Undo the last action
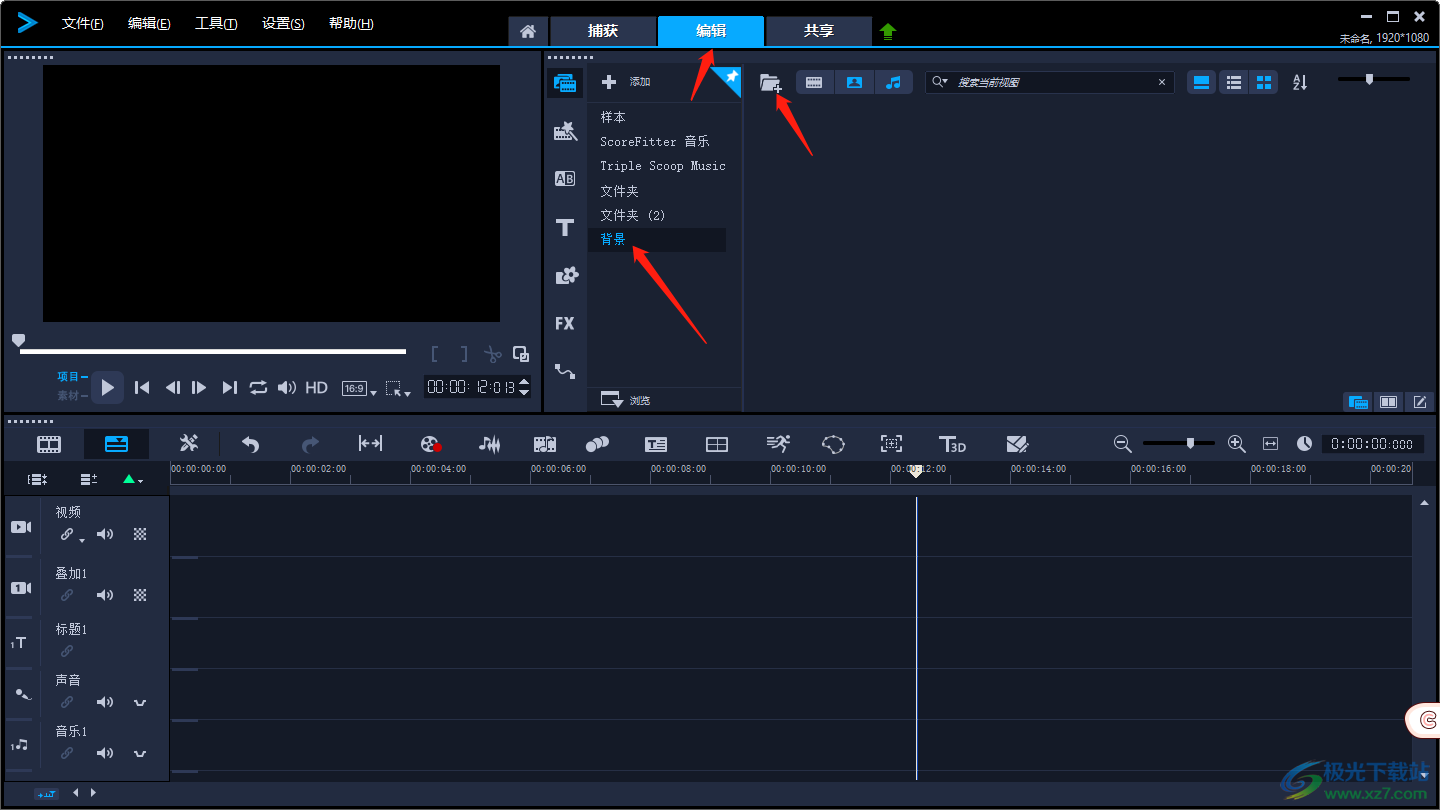Image resolution: width=1440 pixels, height=810 pixels. click(250, 444)
